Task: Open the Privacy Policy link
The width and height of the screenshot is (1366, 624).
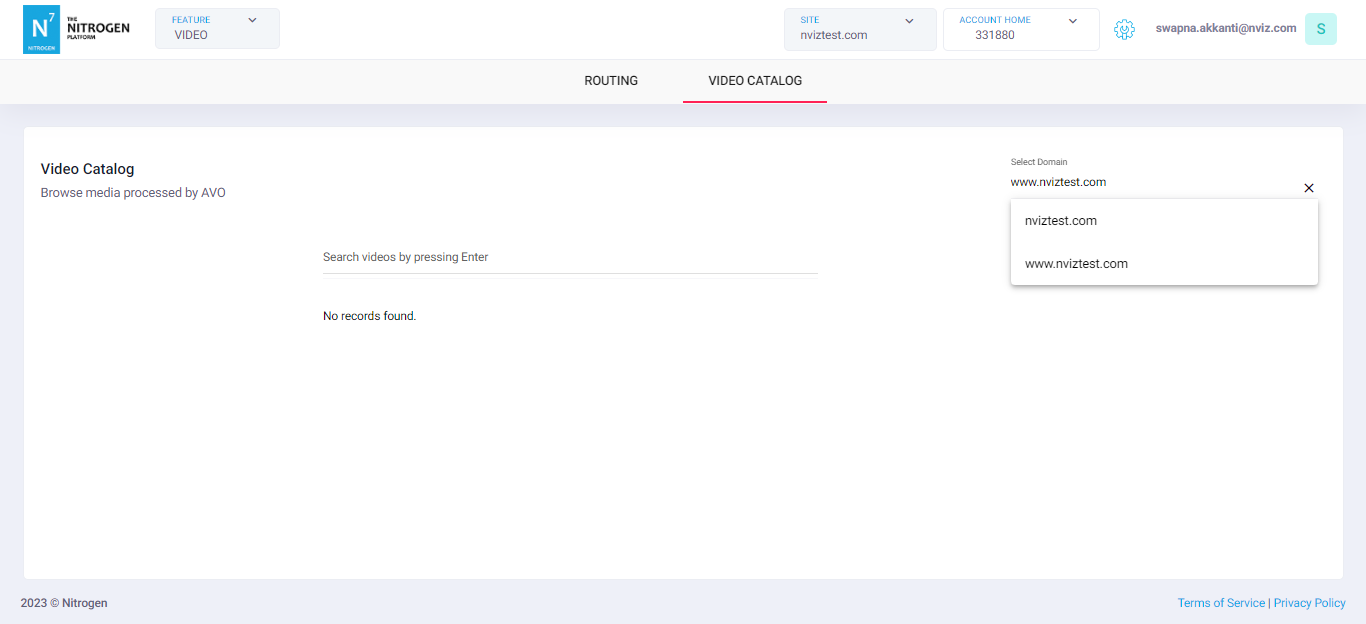Action: click(x=1309, y=602)
